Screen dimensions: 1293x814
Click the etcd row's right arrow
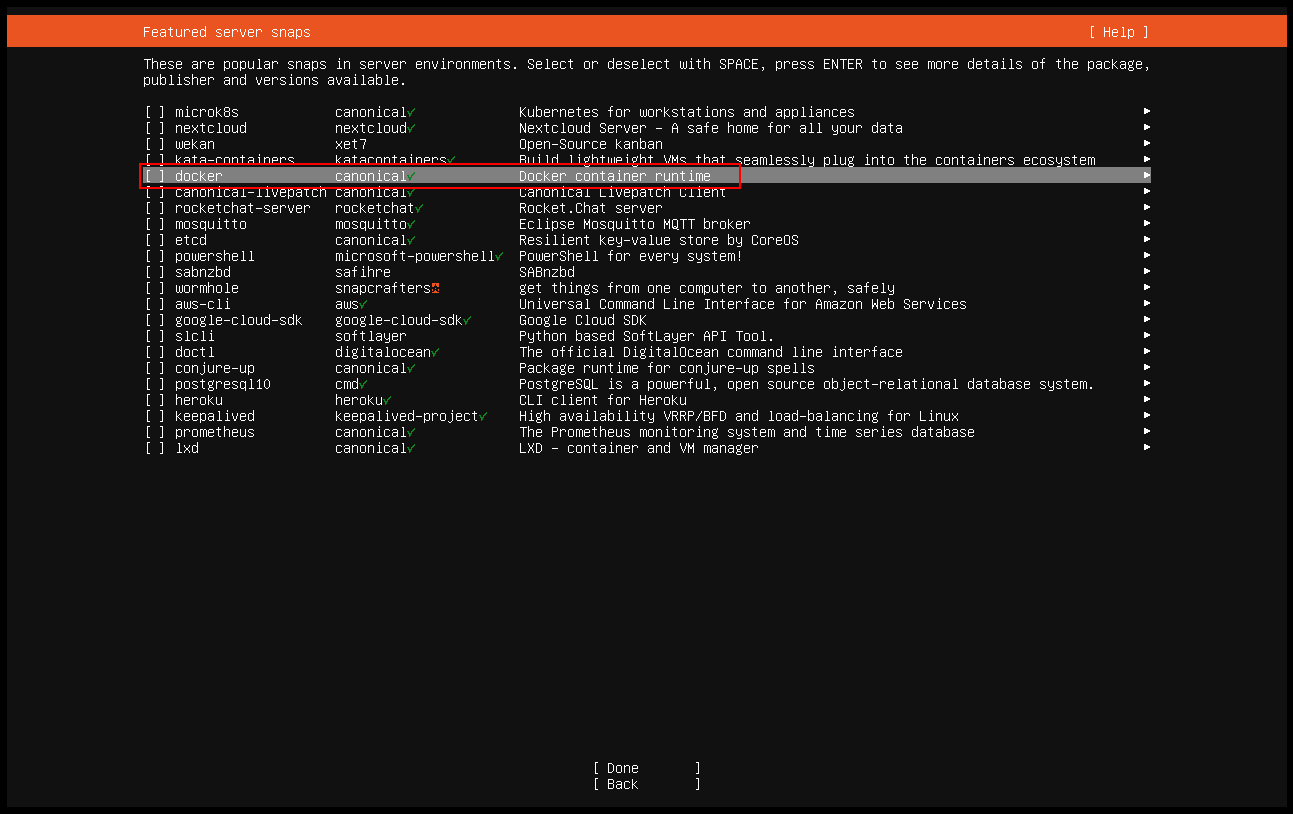(1147, 240)
